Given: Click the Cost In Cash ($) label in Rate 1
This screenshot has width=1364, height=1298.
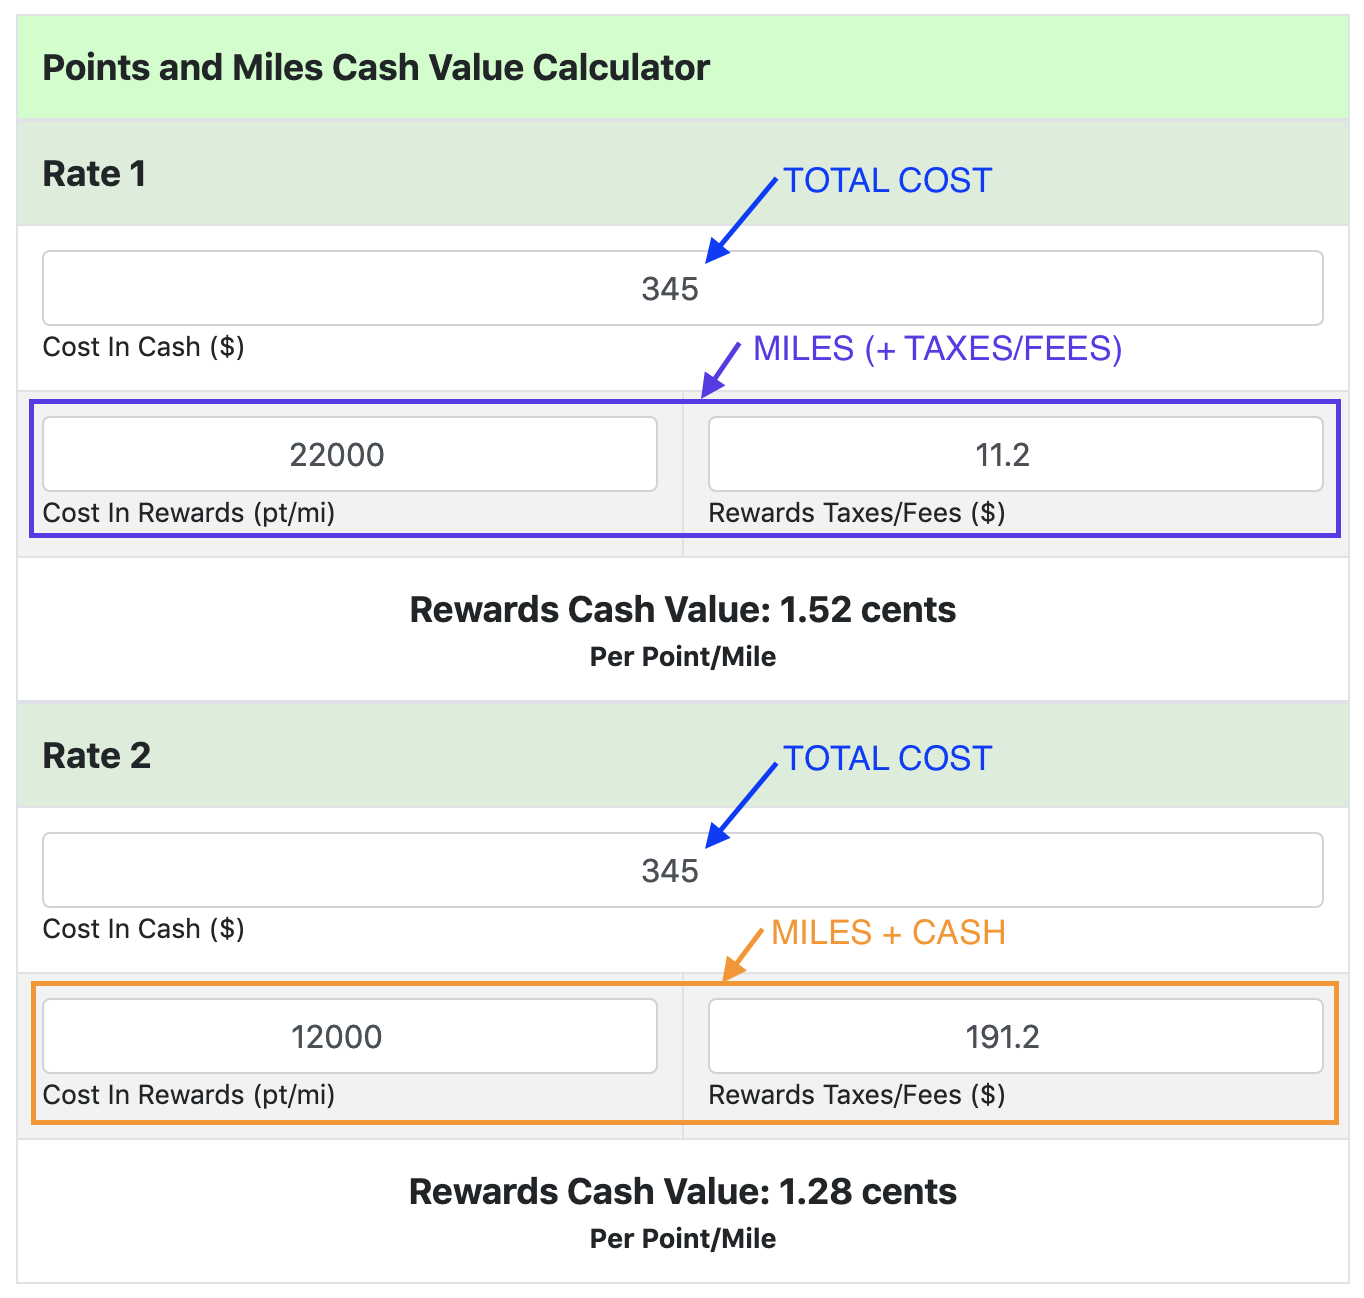Looking at the screenshot, I should tap(144, 347).
